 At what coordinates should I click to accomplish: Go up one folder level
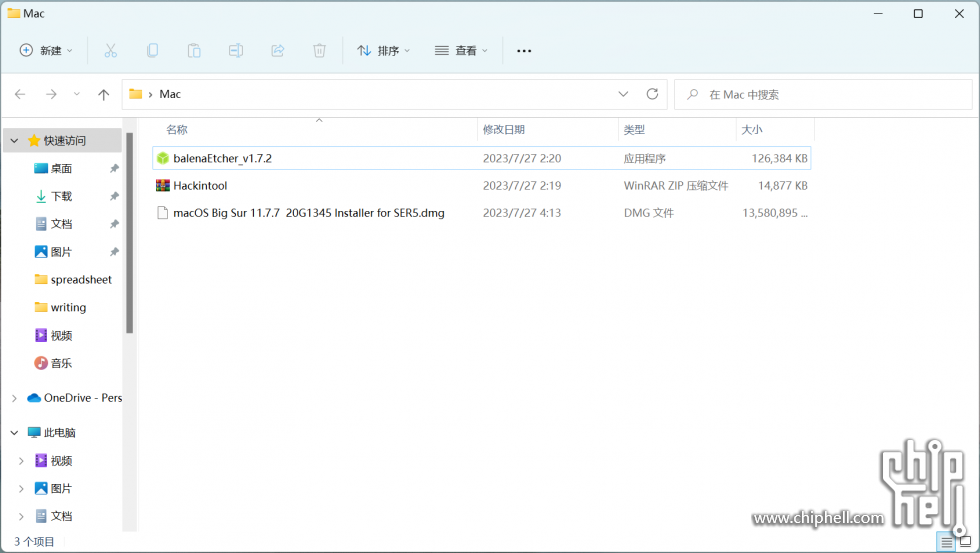click(x=104, y=94)
